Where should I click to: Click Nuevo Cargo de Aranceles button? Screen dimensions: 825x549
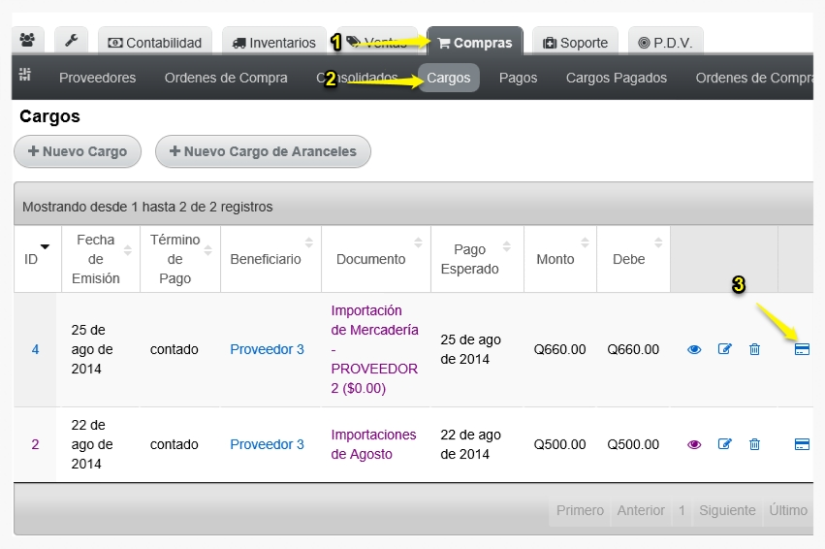263,152
